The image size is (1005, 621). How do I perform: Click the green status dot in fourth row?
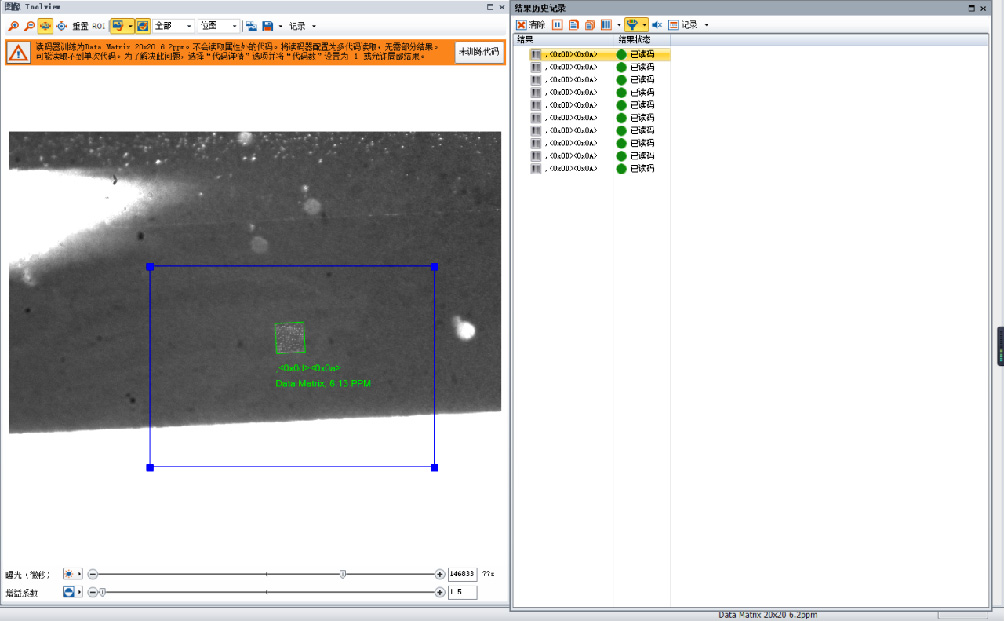[x=621, y=92]
